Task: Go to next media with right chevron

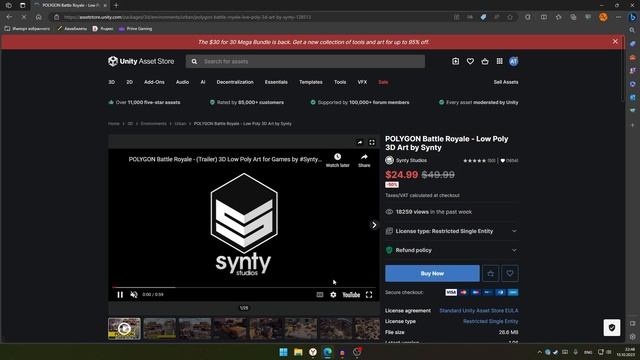Action: pos(374,225)
